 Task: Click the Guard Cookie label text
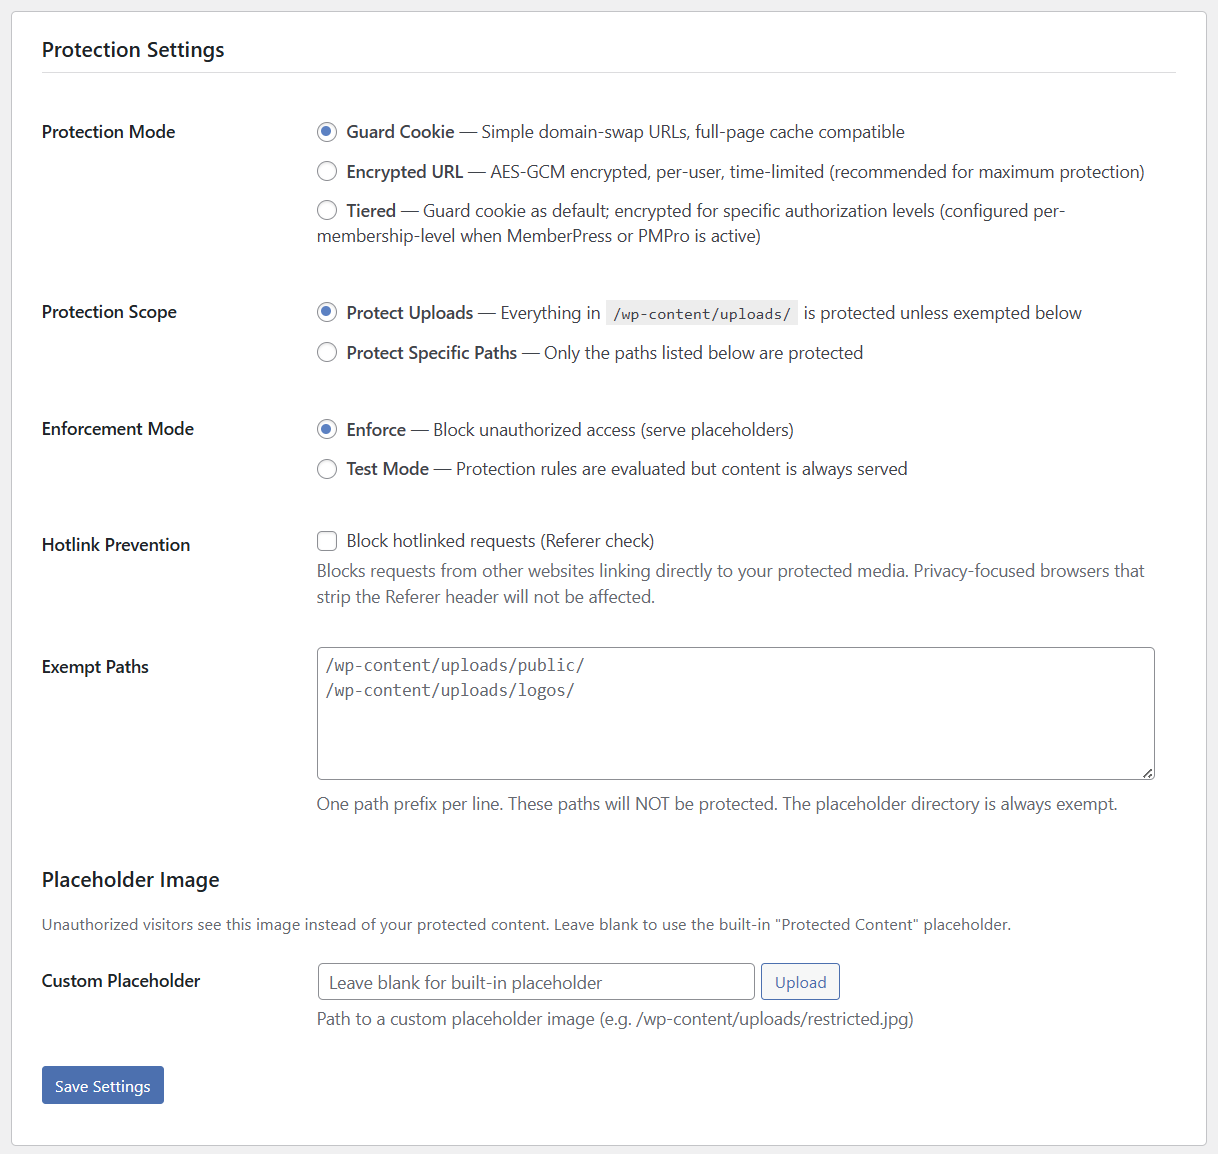tap(399, 131)
